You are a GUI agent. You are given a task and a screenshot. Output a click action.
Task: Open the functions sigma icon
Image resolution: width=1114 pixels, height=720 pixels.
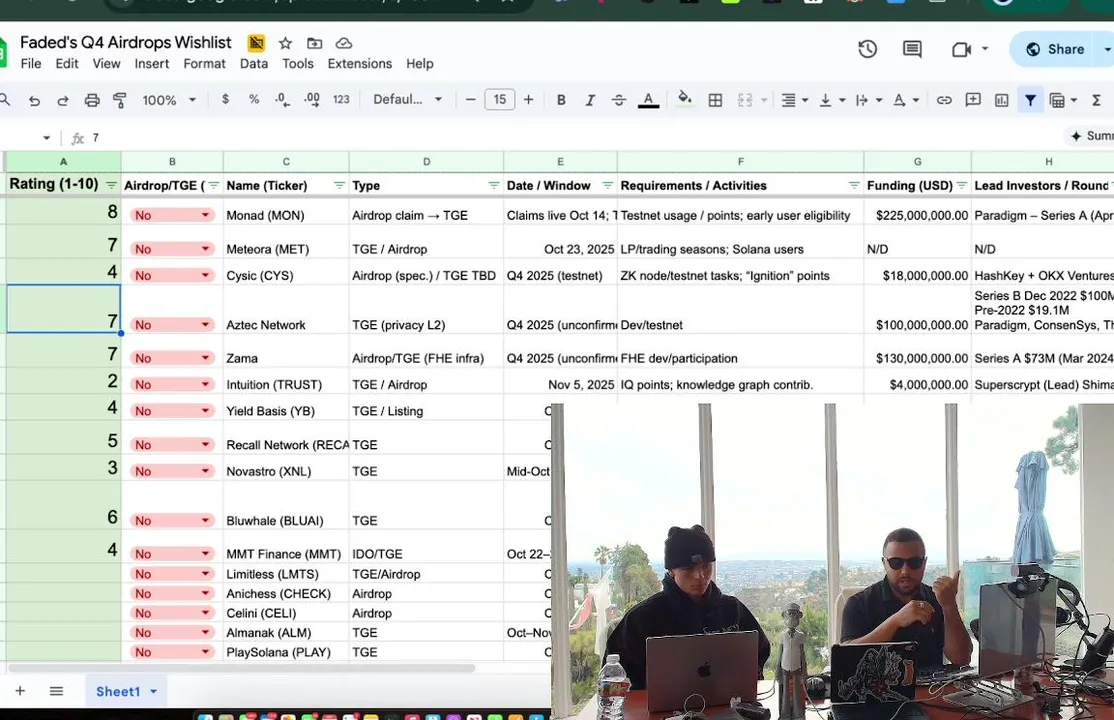click(1096, 100)
